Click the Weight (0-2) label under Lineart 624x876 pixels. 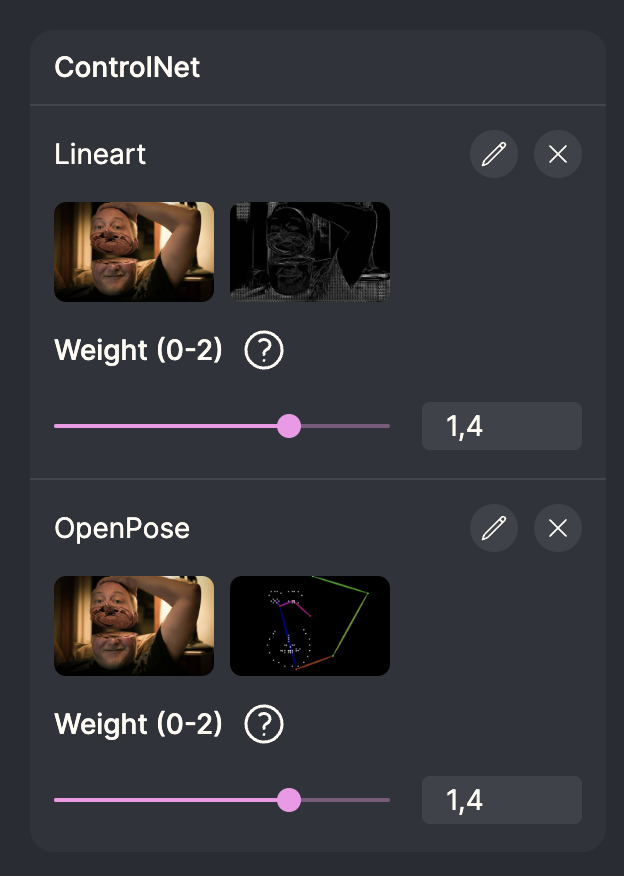point(138,351)
